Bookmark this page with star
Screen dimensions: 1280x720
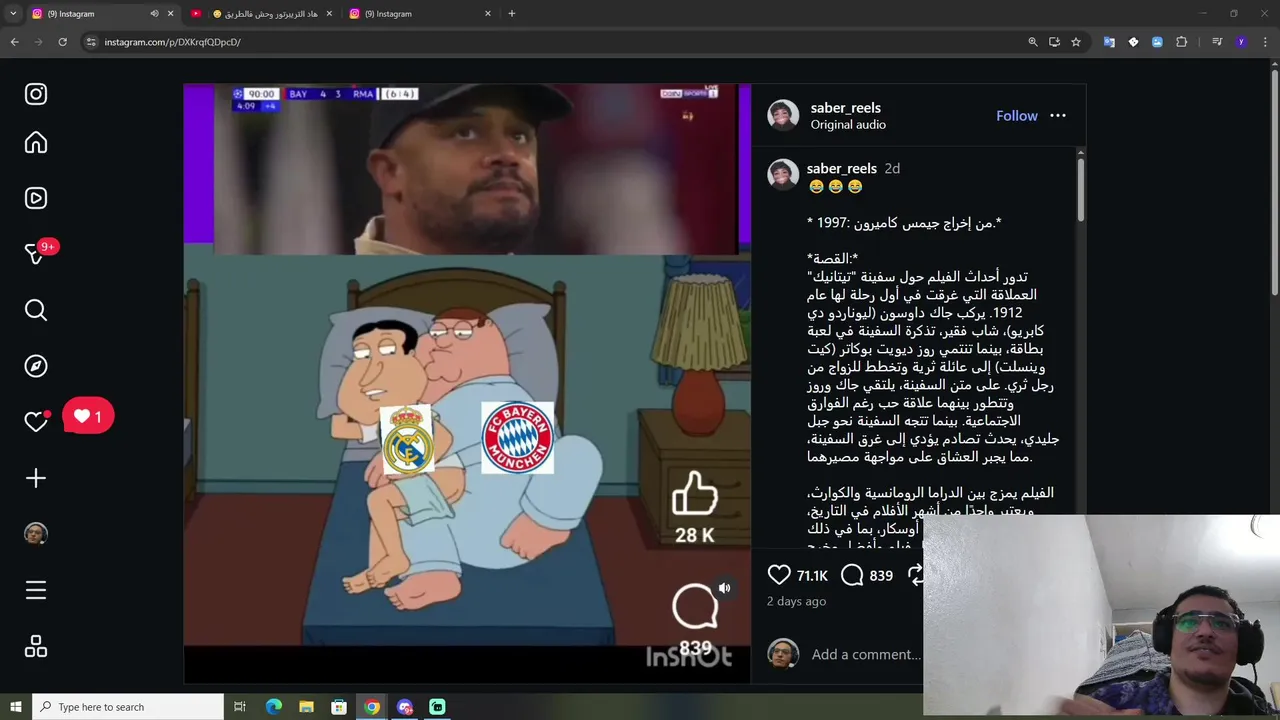tap(1076, 42)
